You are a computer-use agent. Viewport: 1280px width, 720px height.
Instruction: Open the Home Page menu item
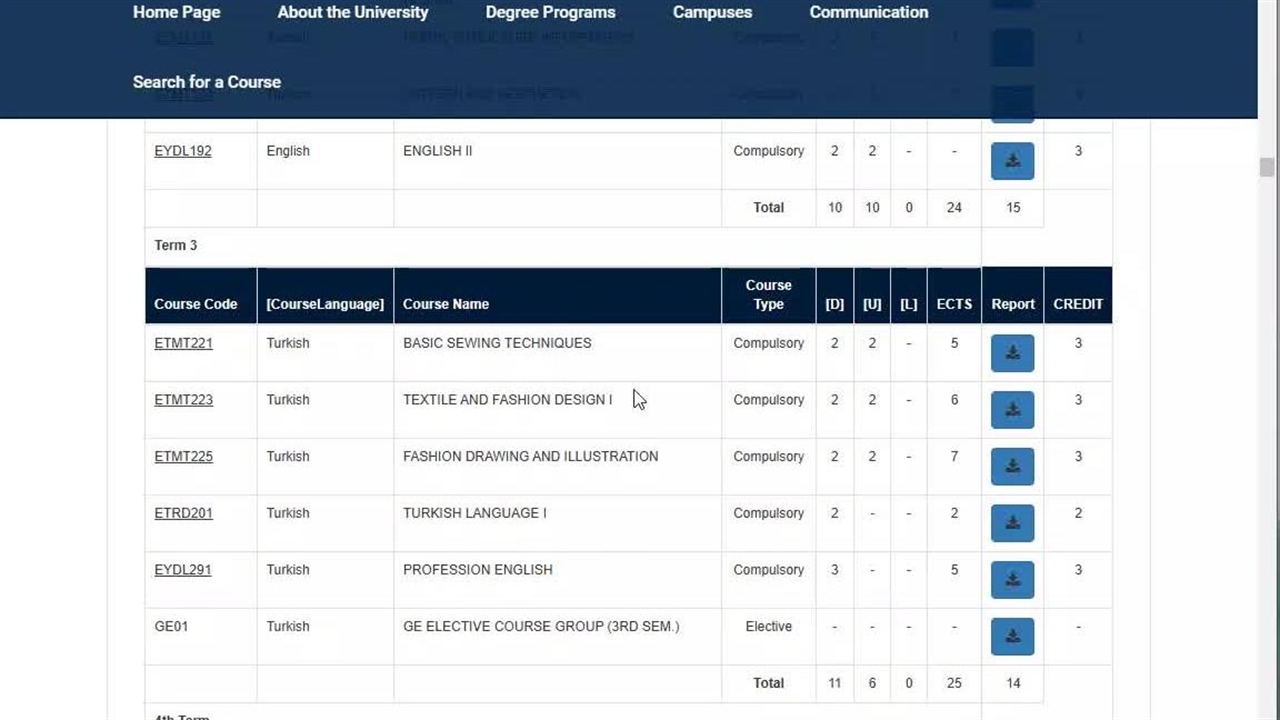pyautogui.click(x=176, y=12)
